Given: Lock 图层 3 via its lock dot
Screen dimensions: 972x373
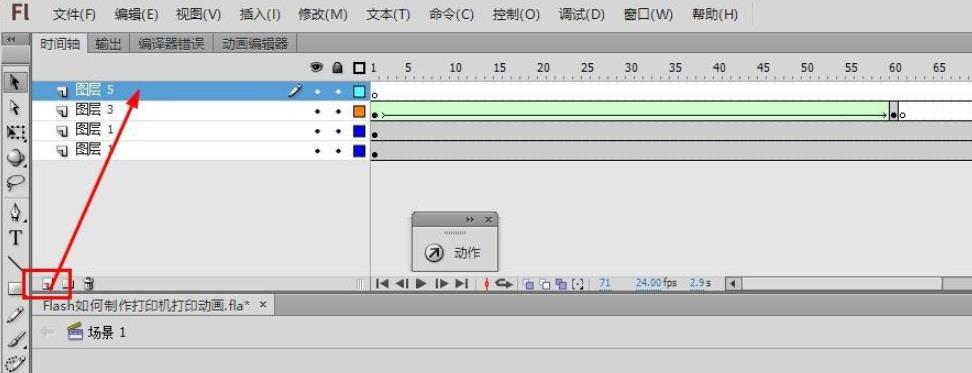Looking at the screenshot, I should tap(338, 112).
